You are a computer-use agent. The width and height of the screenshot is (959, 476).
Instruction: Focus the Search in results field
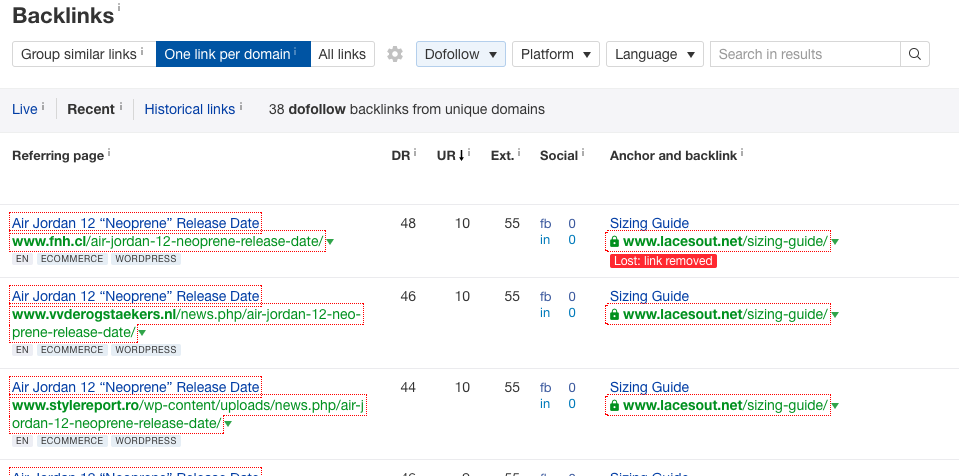[805, 54]
